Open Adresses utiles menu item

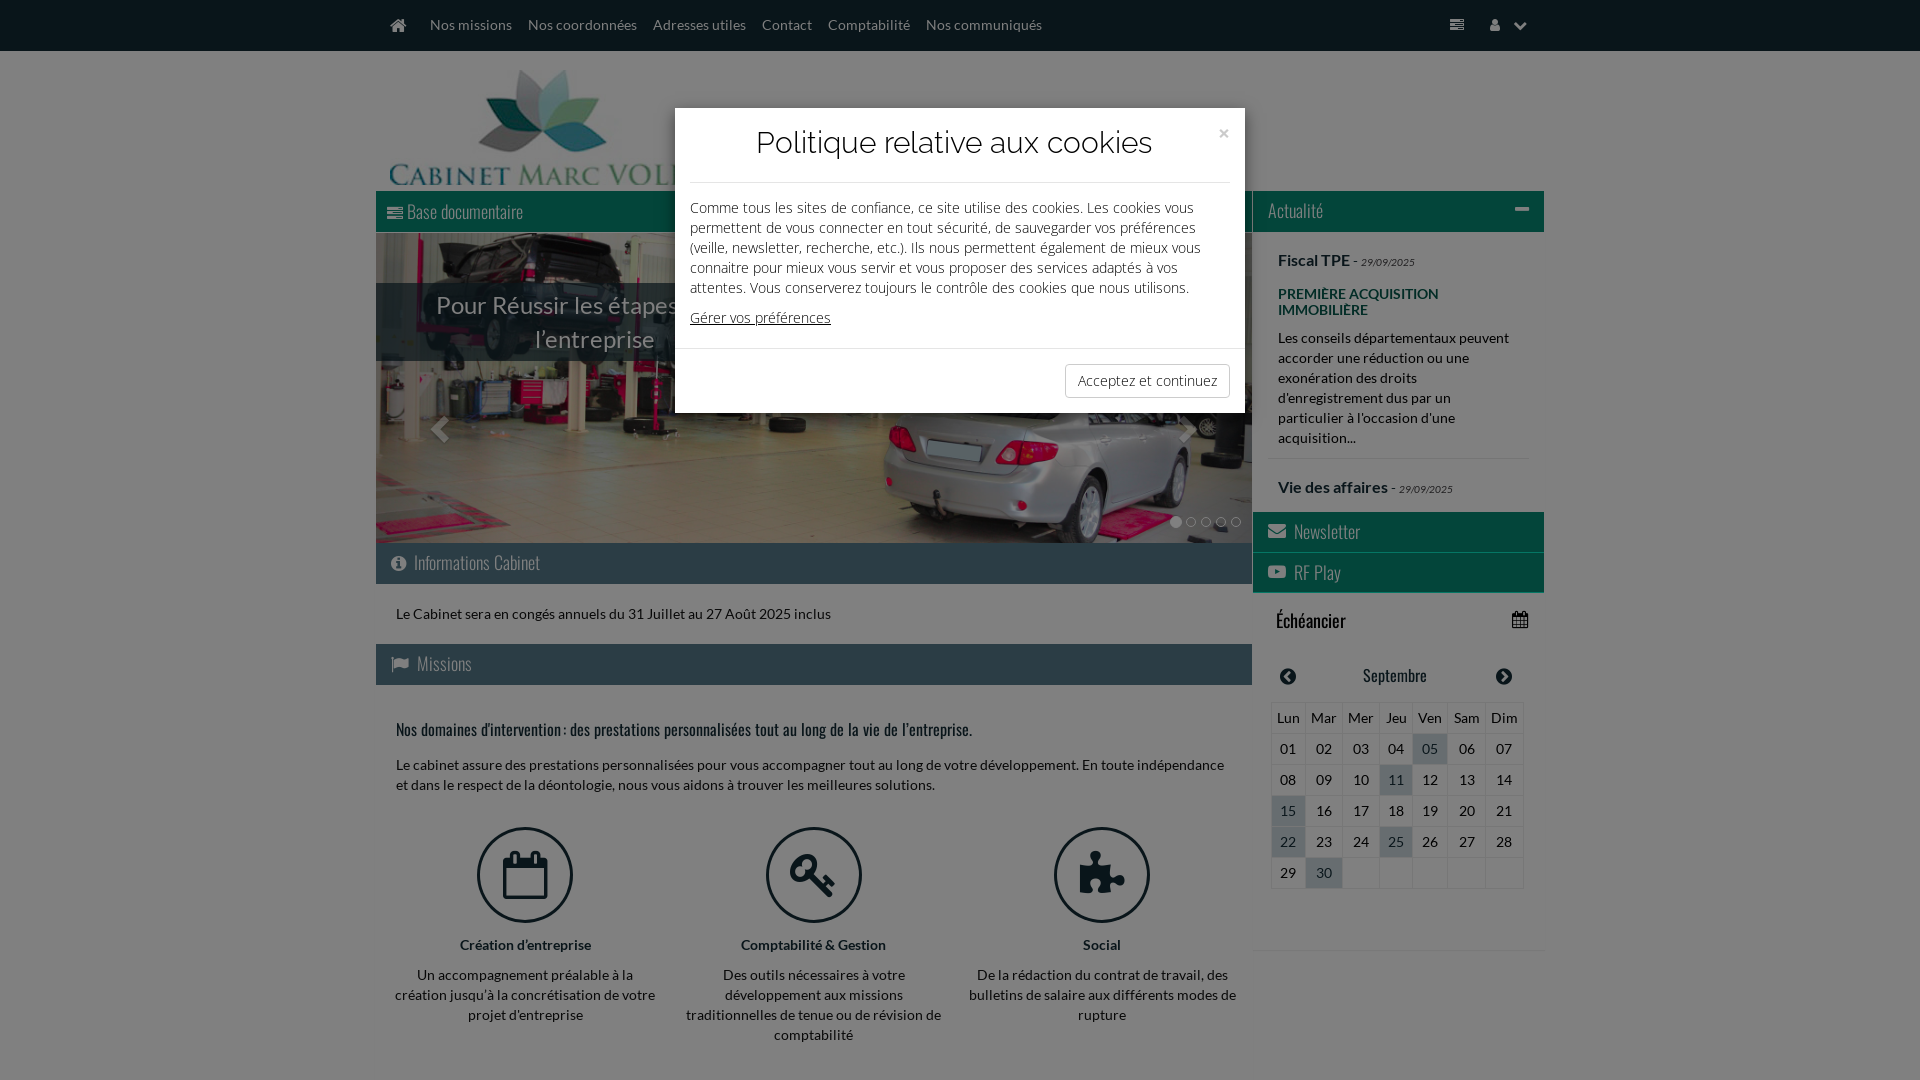(x=699, y=25)
